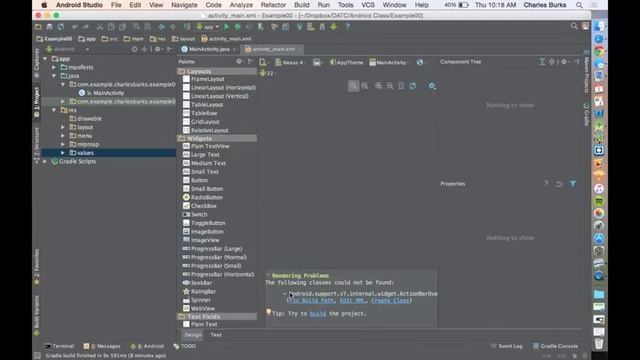Click the Cut scissors icon
The image size is (640, 360).
coord(100,27)
